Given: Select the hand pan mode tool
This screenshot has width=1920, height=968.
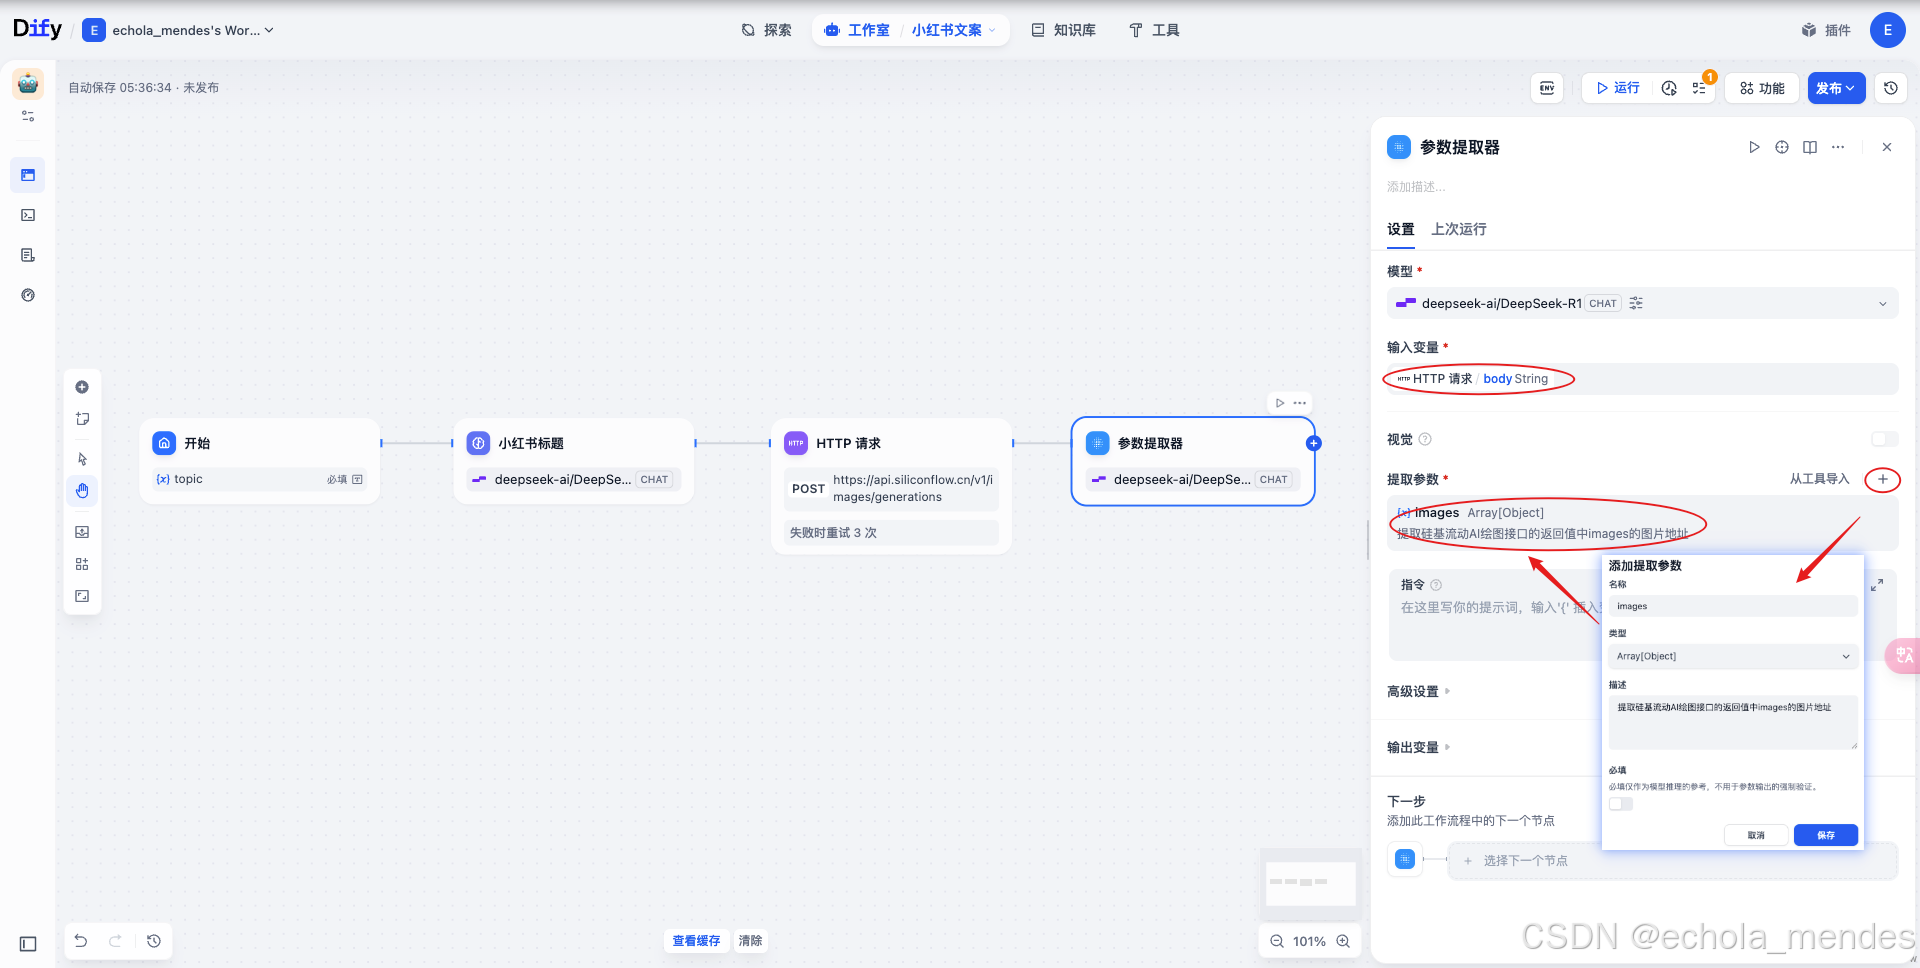Looking at the screenshot, I should coord(82,491).
